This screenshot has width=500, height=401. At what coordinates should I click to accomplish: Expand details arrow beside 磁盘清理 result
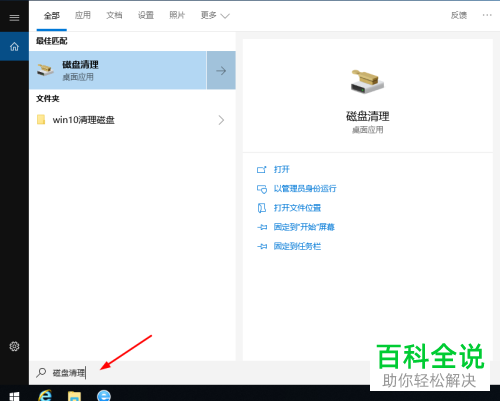click(221, 70)
